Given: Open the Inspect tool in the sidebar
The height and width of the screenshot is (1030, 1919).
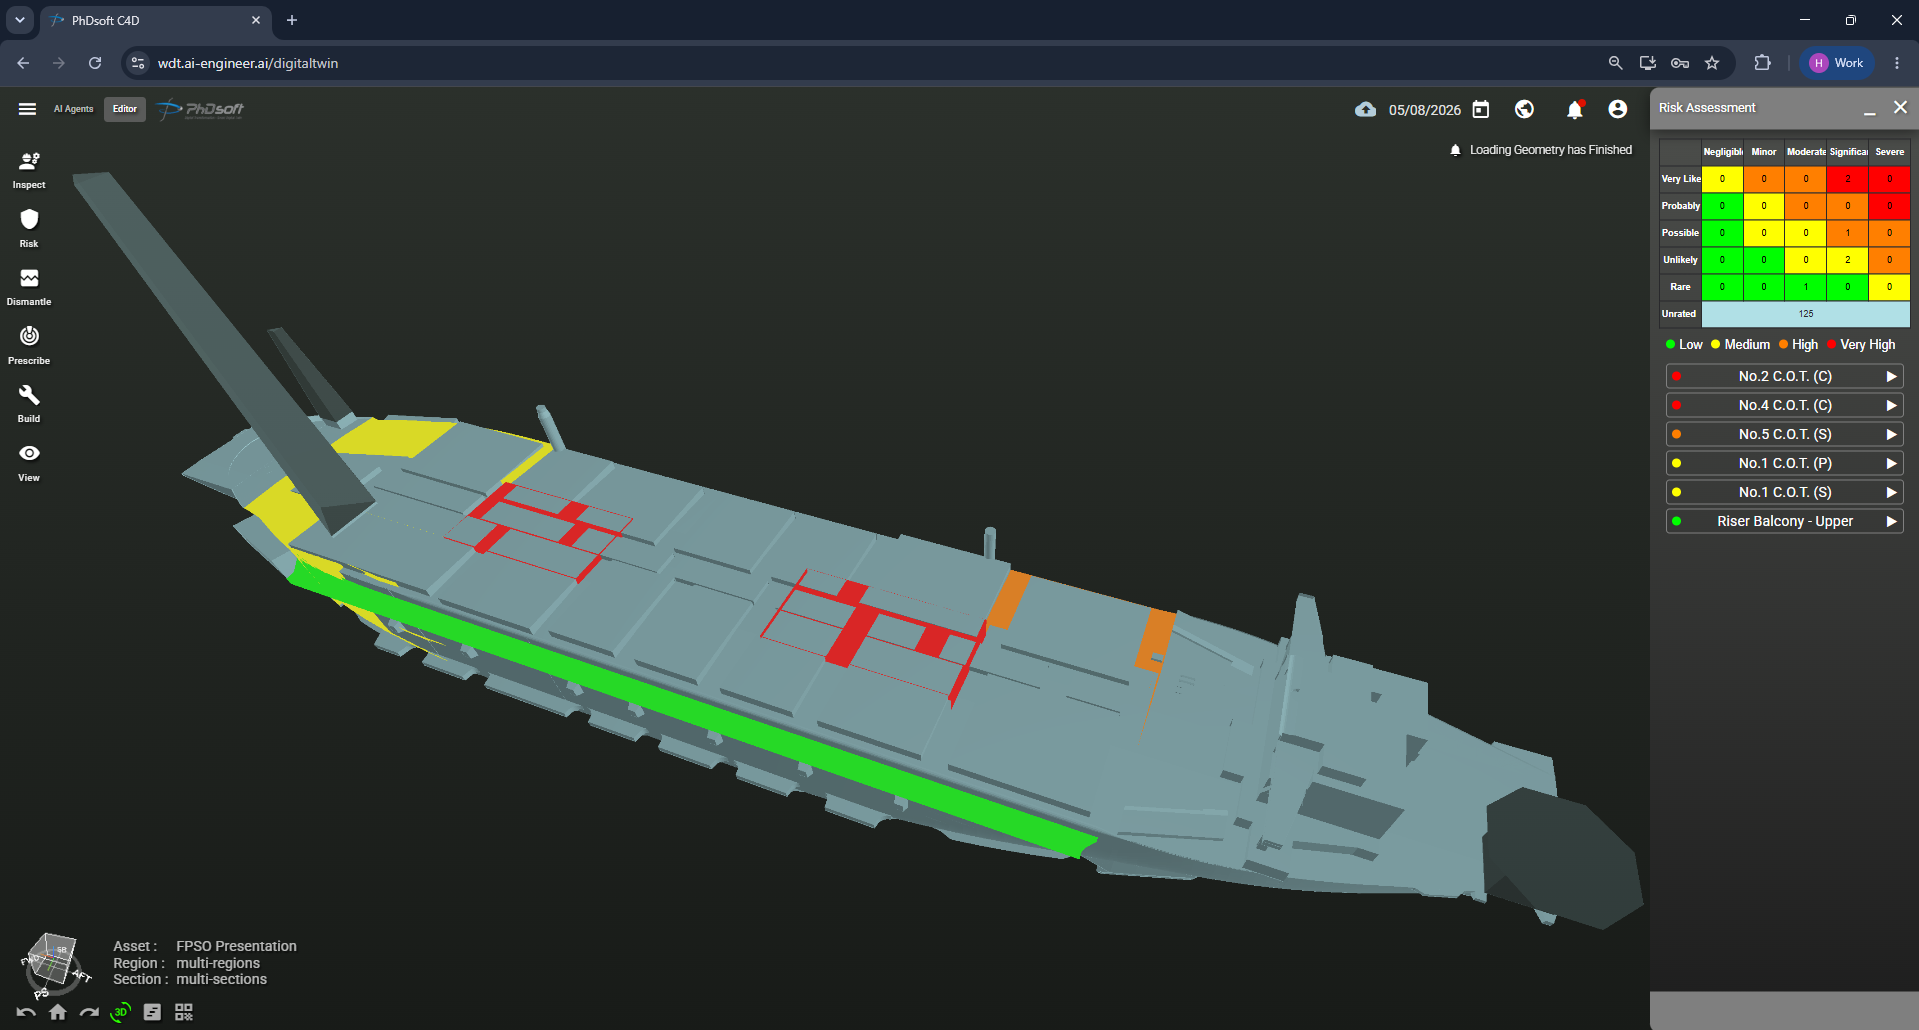Looking at the screenshot, I should (x=29, y=169).
